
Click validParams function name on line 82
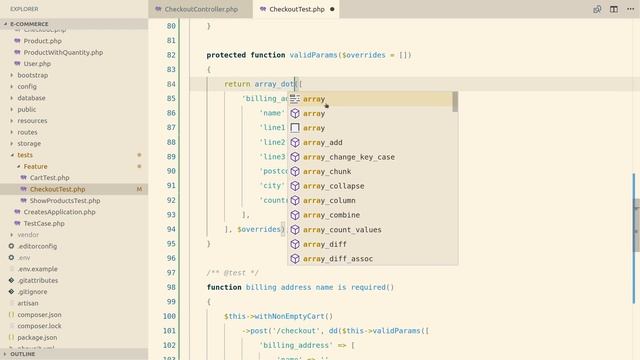(x=313, y=55)
